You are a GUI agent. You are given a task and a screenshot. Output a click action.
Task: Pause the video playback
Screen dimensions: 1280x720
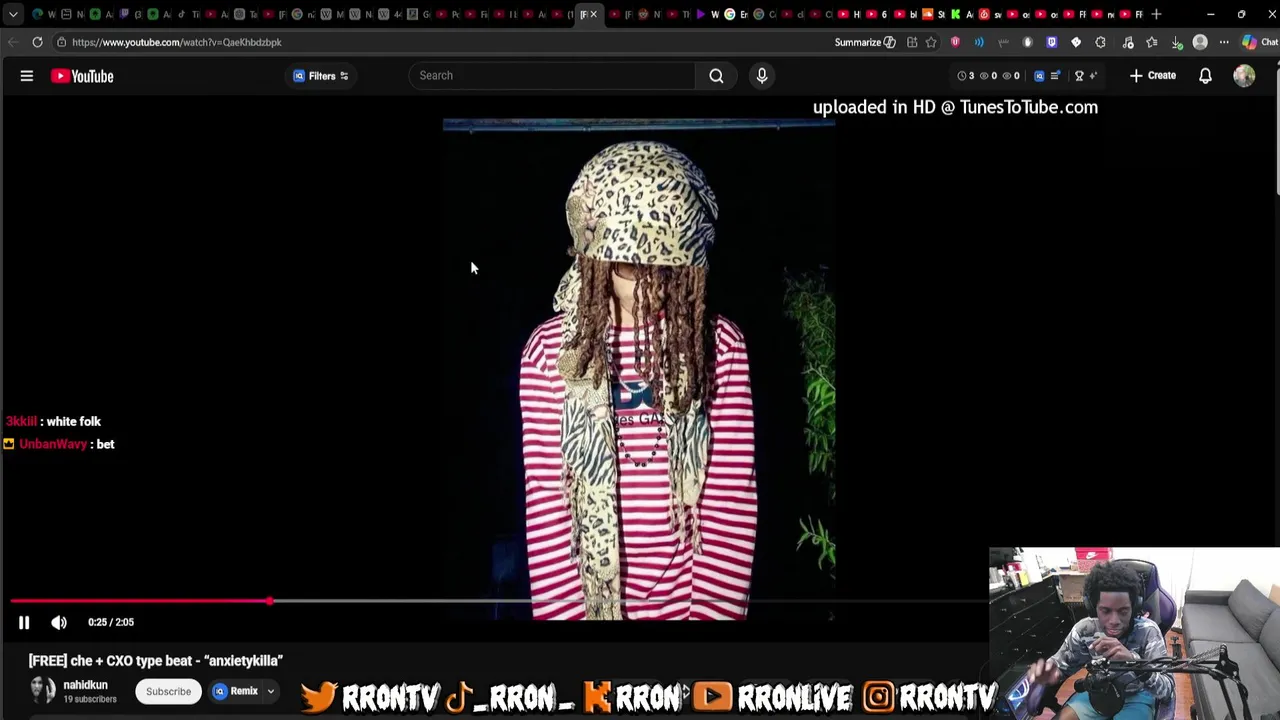click(x=24, y=622)
